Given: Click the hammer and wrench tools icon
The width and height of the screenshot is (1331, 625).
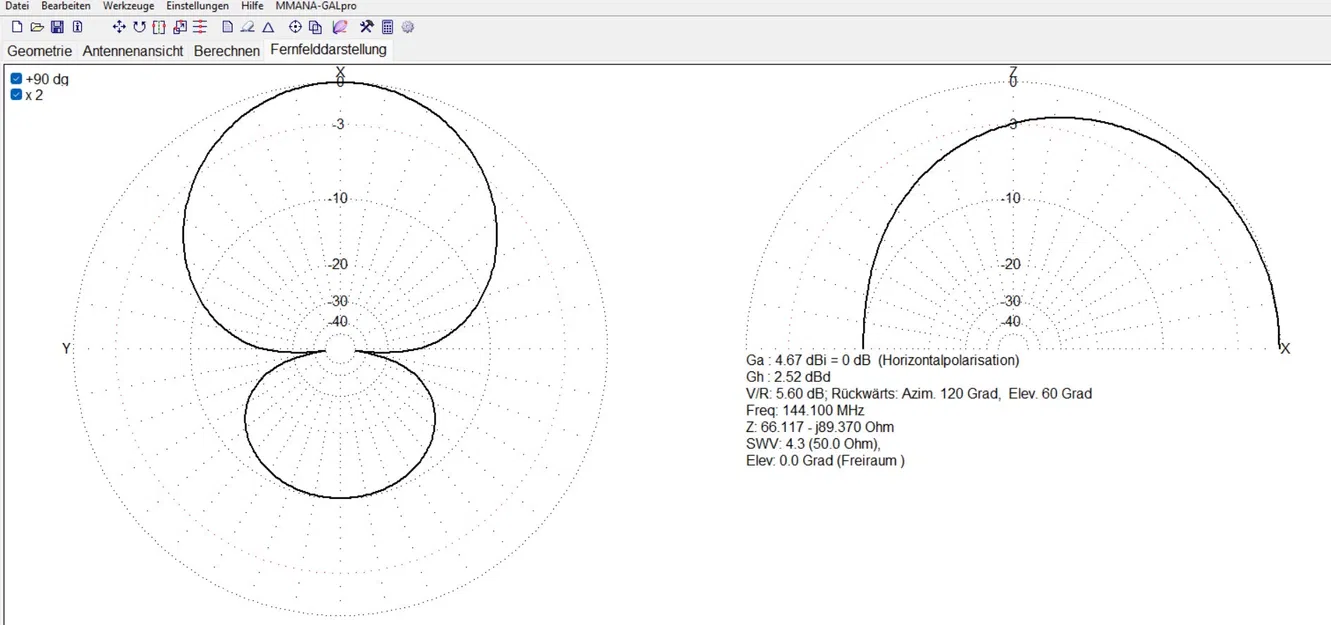Looking at the screenshot, I should click(367, 27).
